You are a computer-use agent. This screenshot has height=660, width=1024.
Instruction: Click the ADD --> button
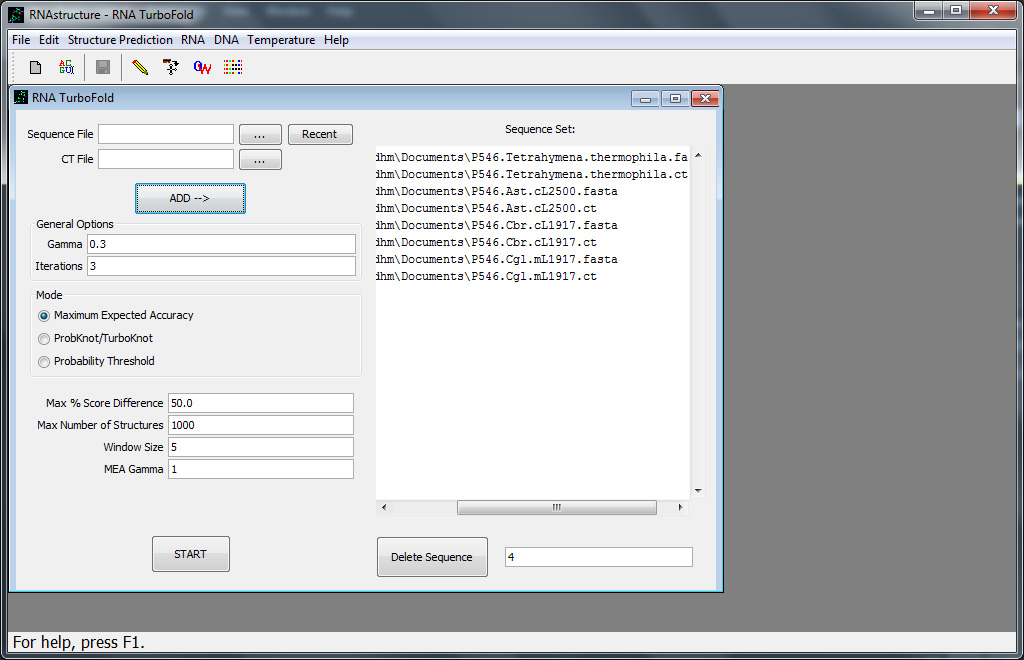[x=190, y=198]
